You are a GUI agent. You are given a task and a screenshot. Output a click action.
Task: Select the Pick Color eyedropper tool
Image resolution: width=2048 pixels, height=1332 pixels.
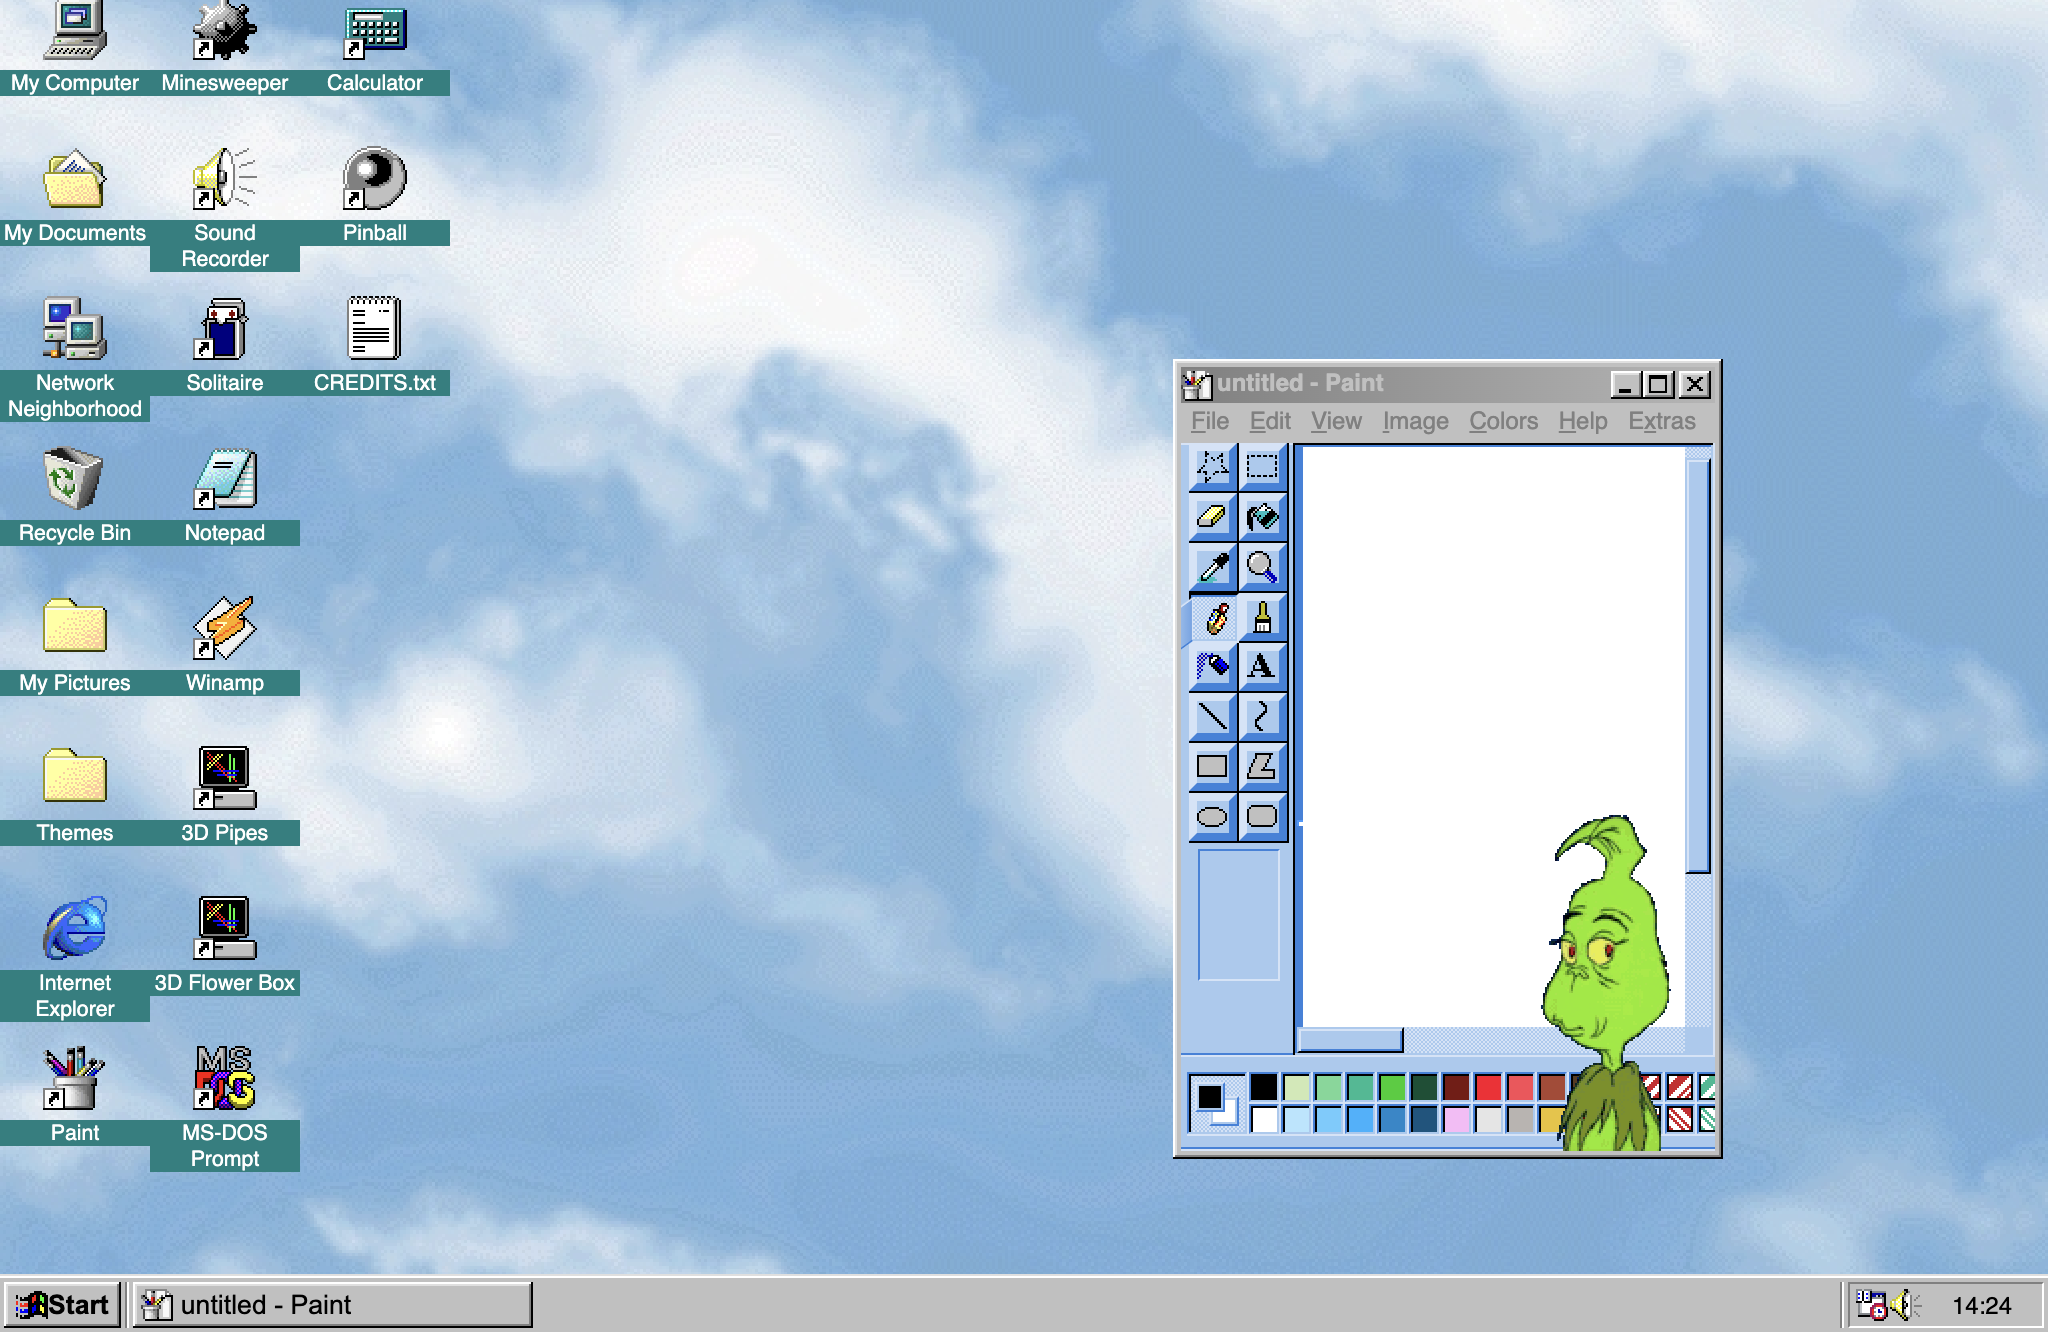pos(1213,567)
